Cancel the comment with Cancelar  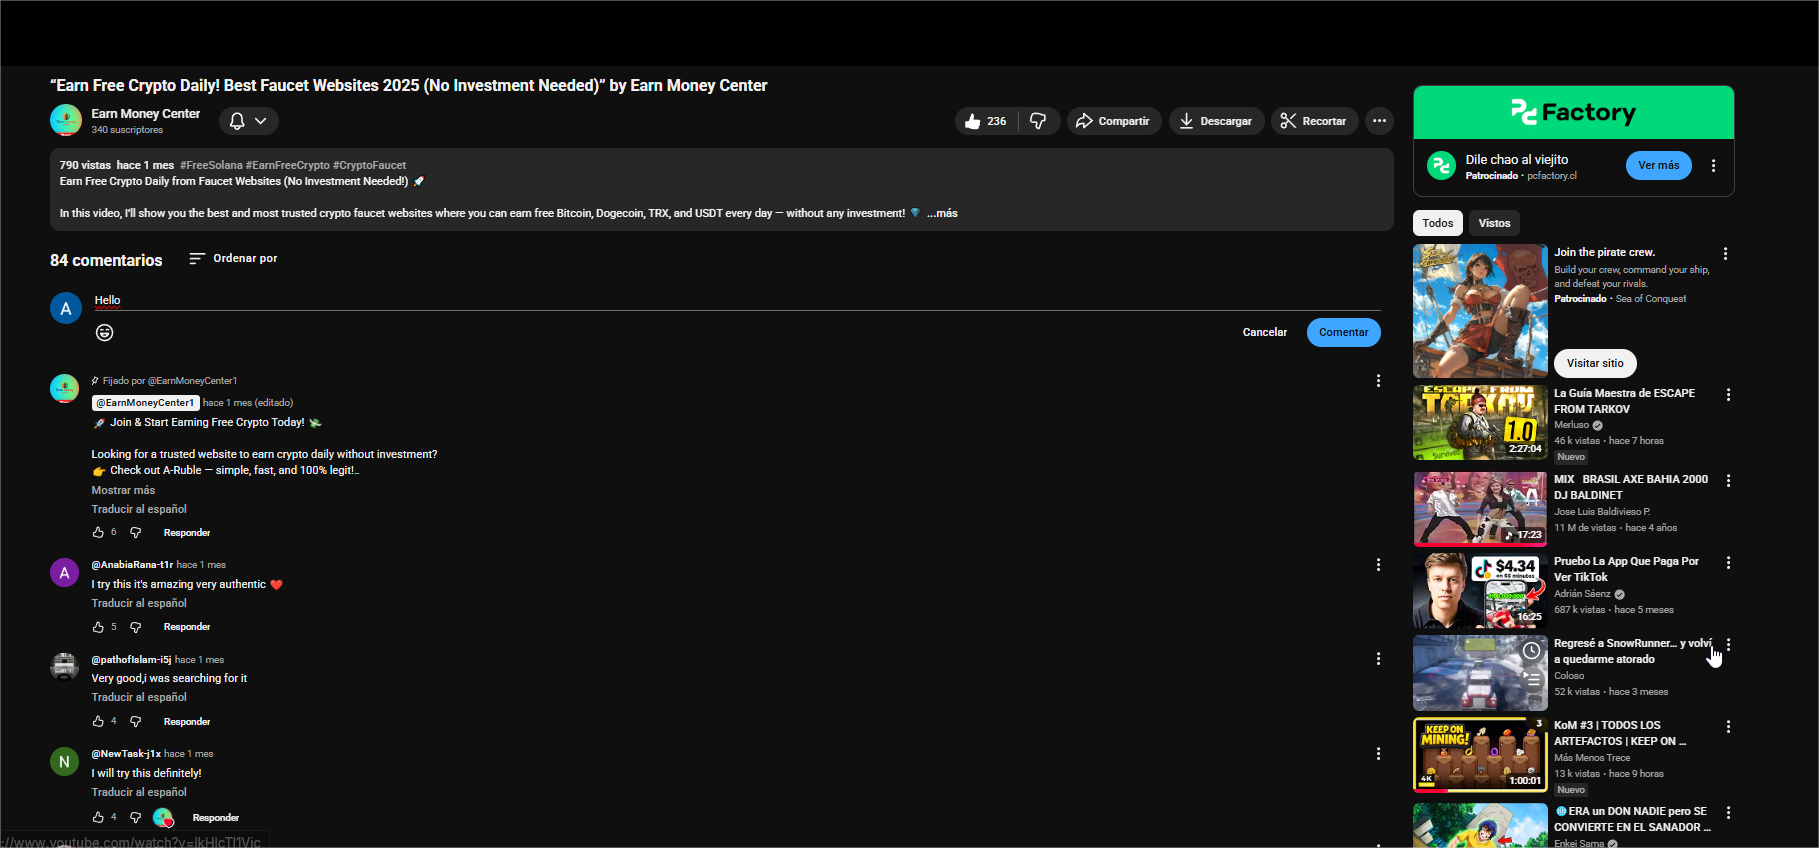tap(1265, 332)
